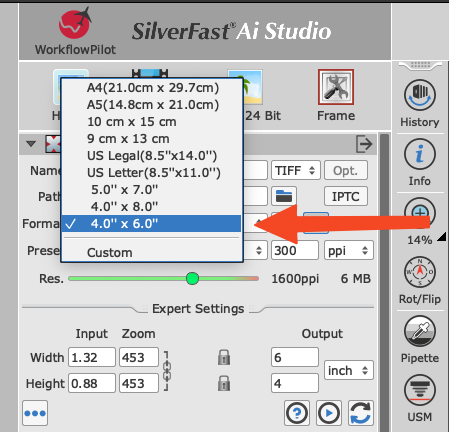449x432 pixels.
Task: Click the small triangle beside 14%
Action: click(x=442, y=237)
